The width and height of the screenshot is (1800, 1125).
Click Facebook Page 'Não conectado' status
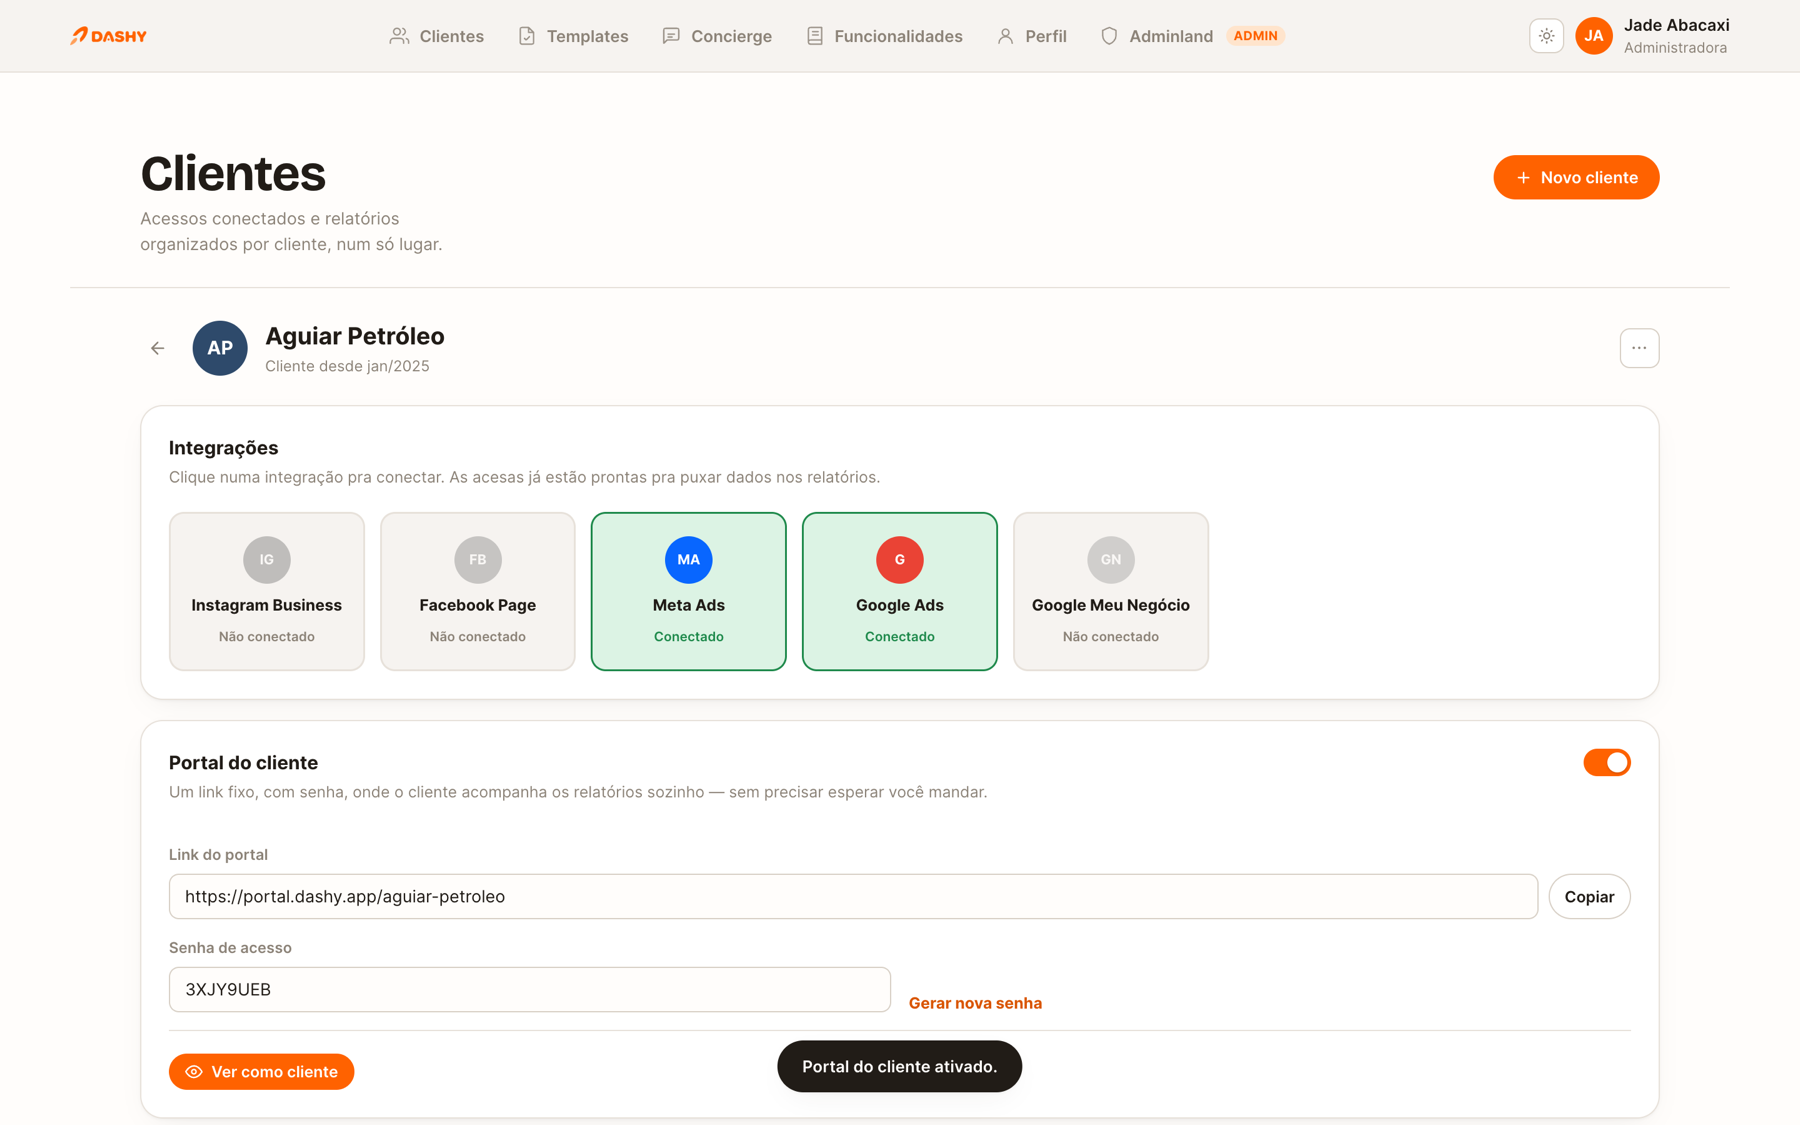[x=478, y=636]
